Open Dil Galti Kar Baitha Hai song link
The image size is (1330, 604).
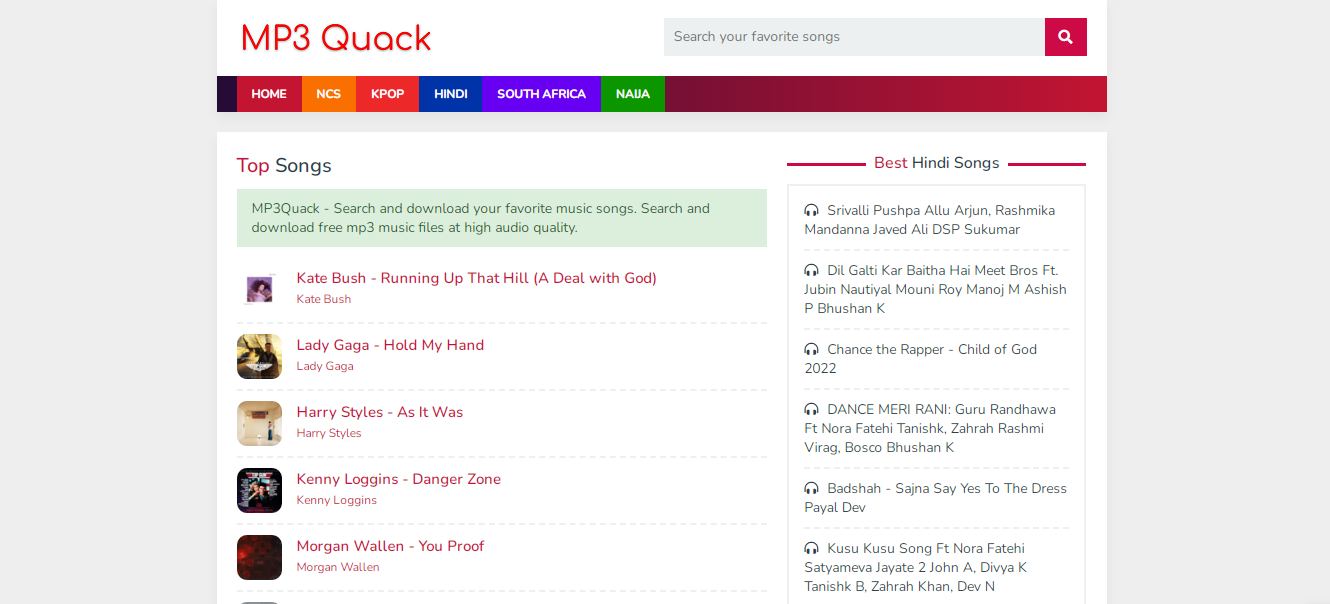(936, 289)
